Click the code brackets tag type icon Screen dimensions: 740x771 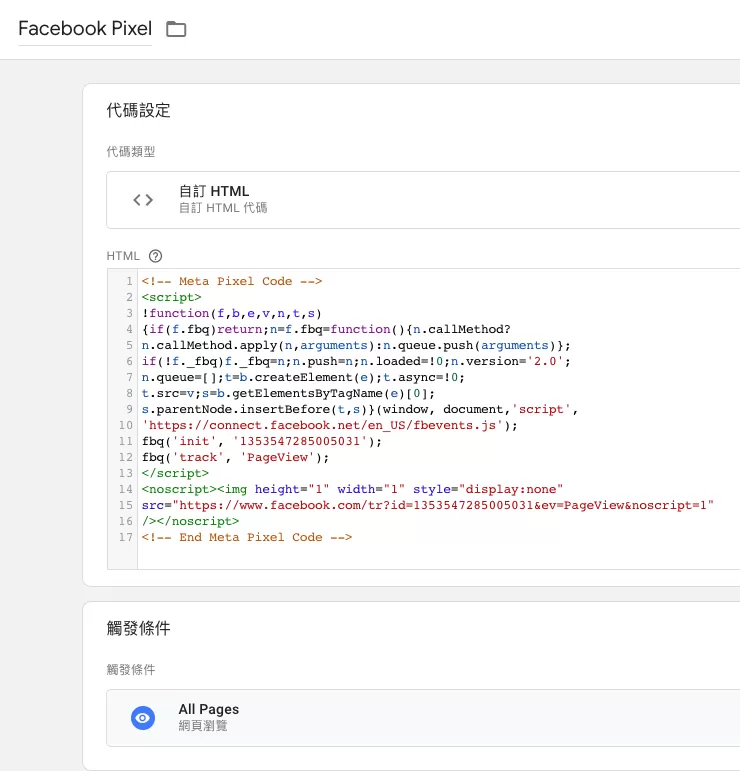(x=143, y=200)
